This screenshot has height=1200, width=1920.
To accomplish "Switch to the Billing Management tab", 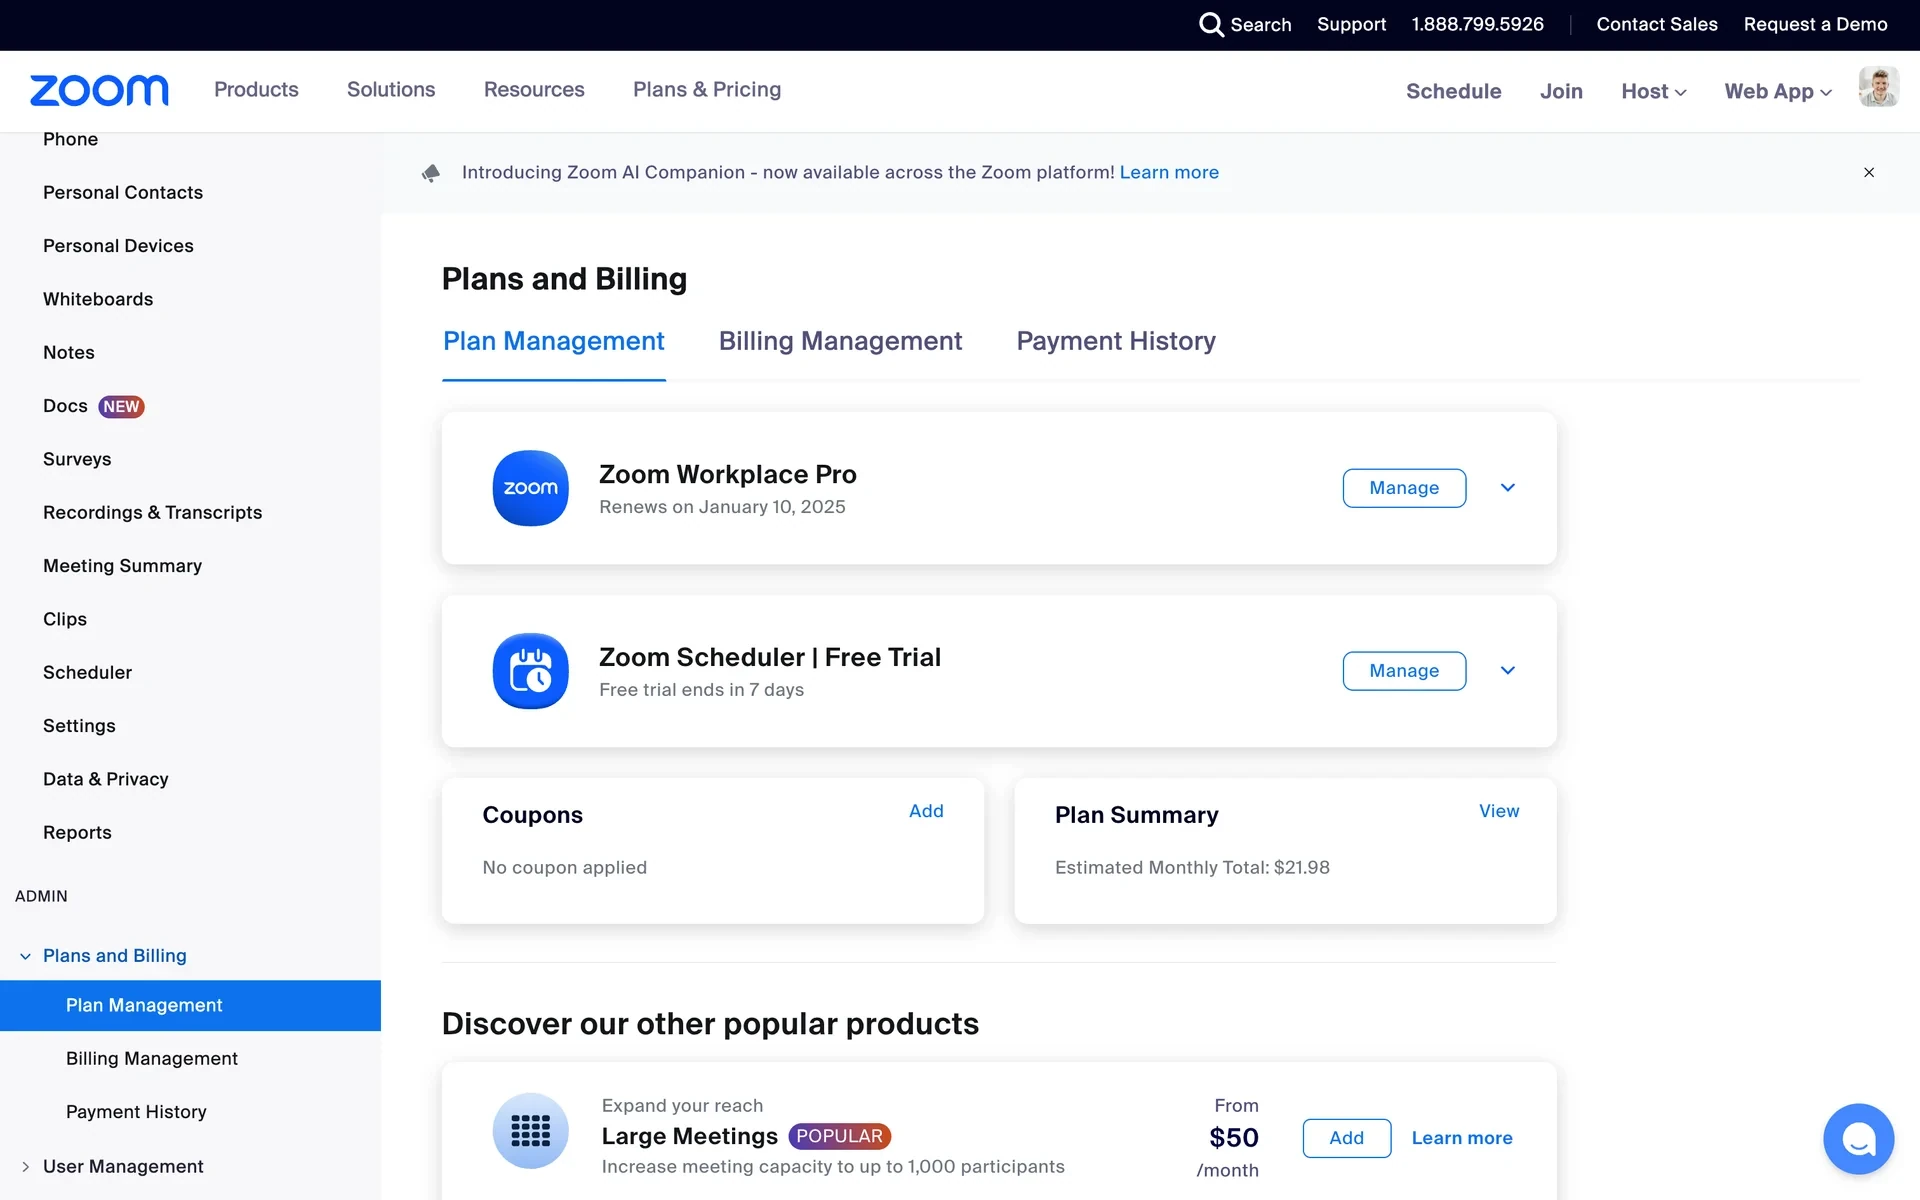I will tap(840, 341).
